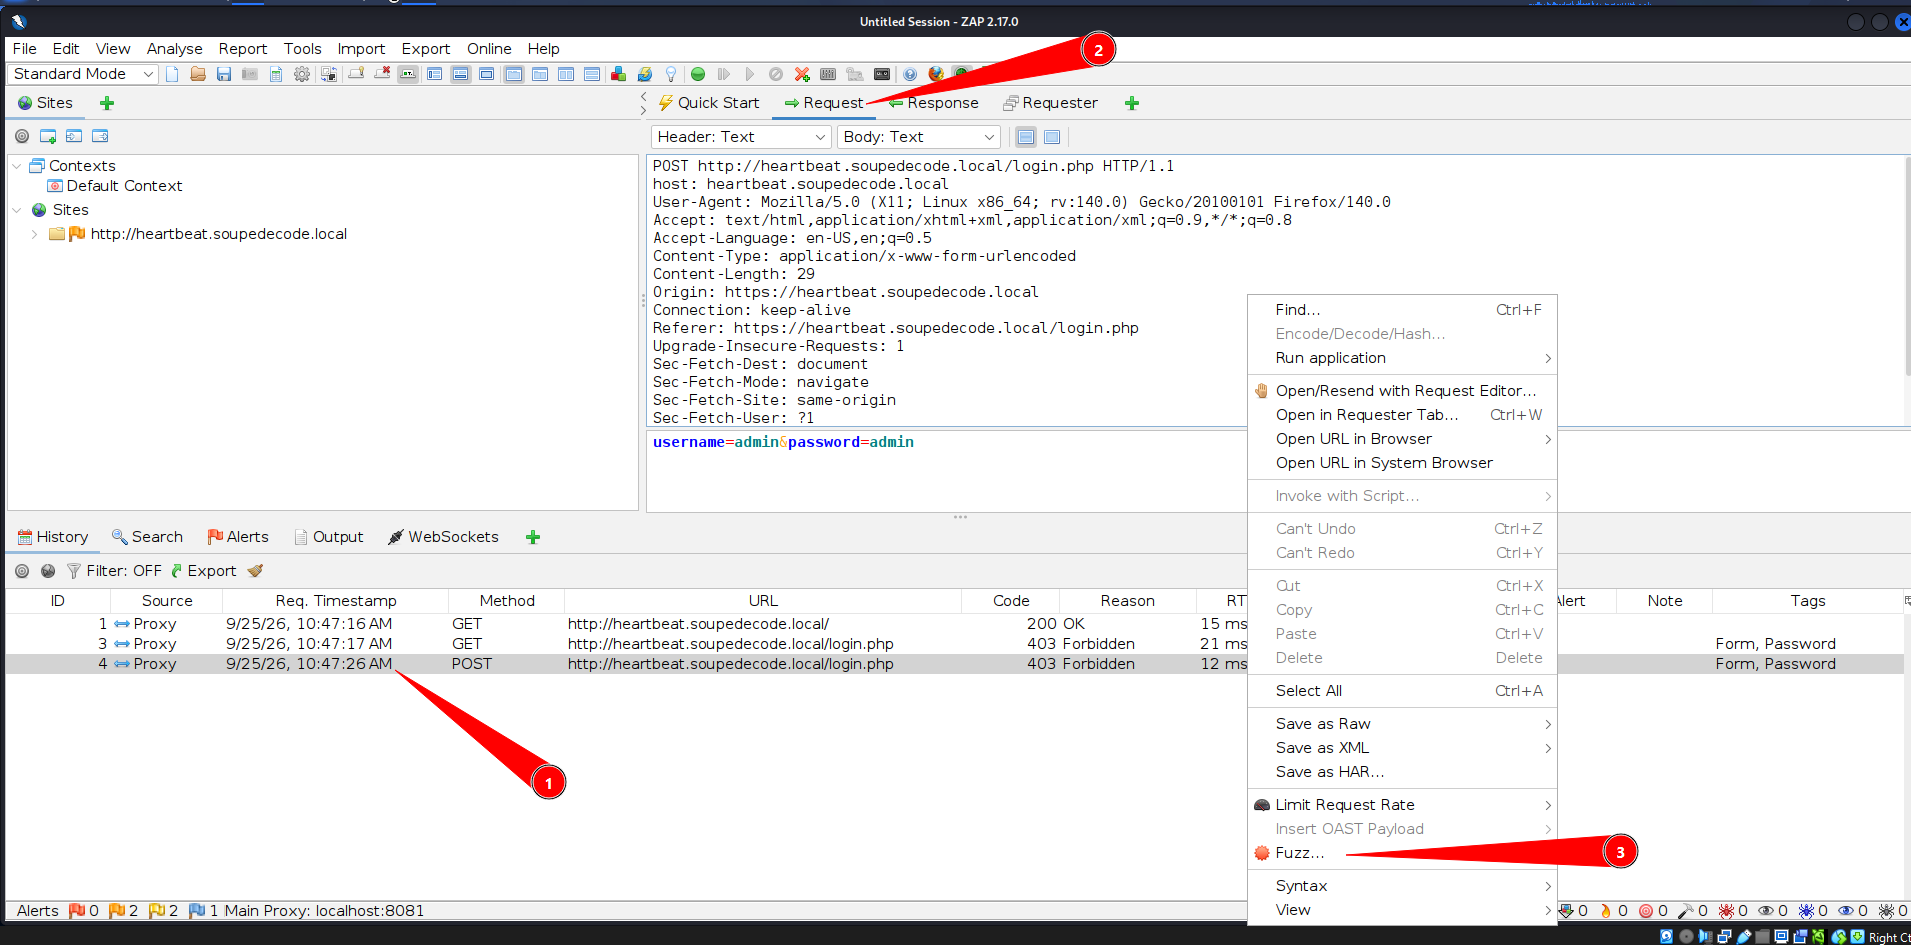Screen dimensions: 1911x945
Task: Toggle the split header and body view button
Action: (x=1026, y=137)
